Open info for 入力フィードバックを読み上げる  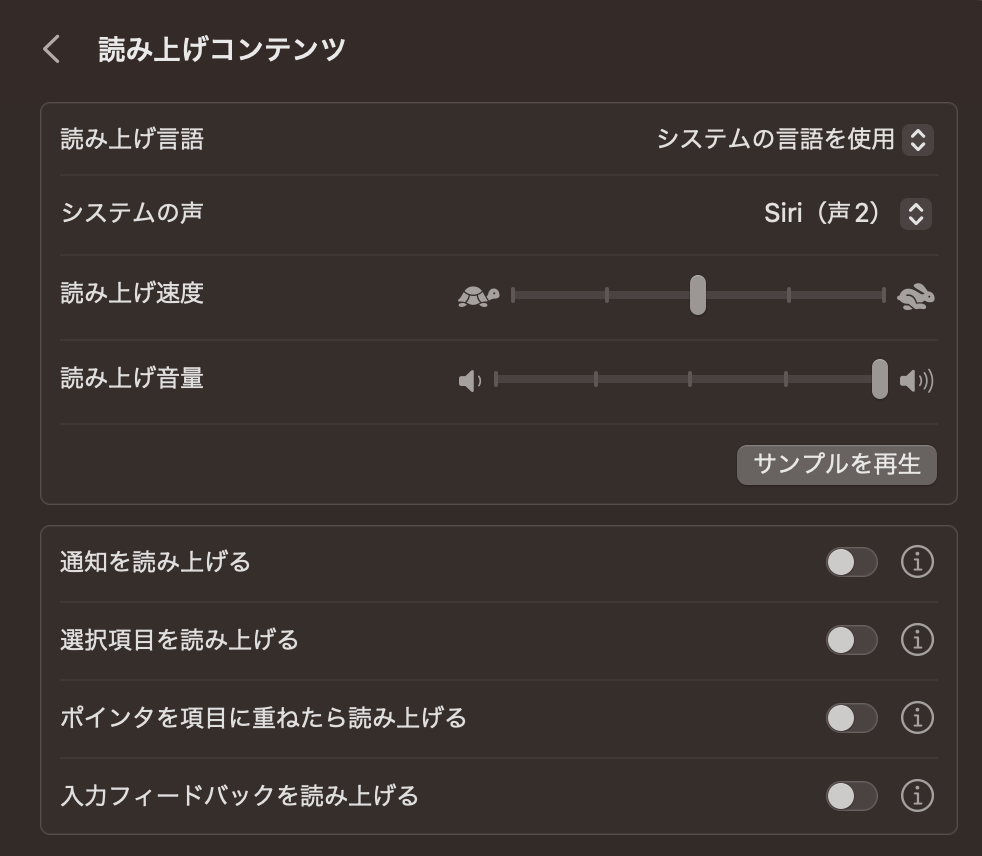[x=917, y=795]
